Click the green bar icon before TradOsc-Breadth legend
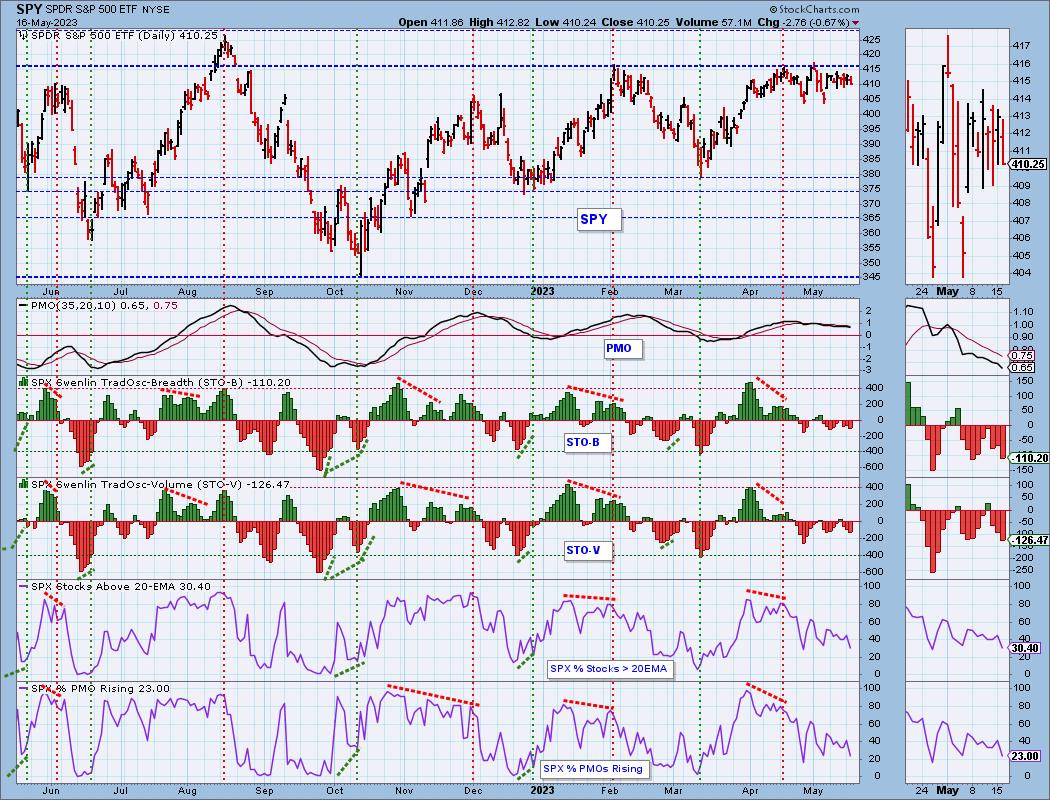1050x800 pixels. click(x=24, y=382)
